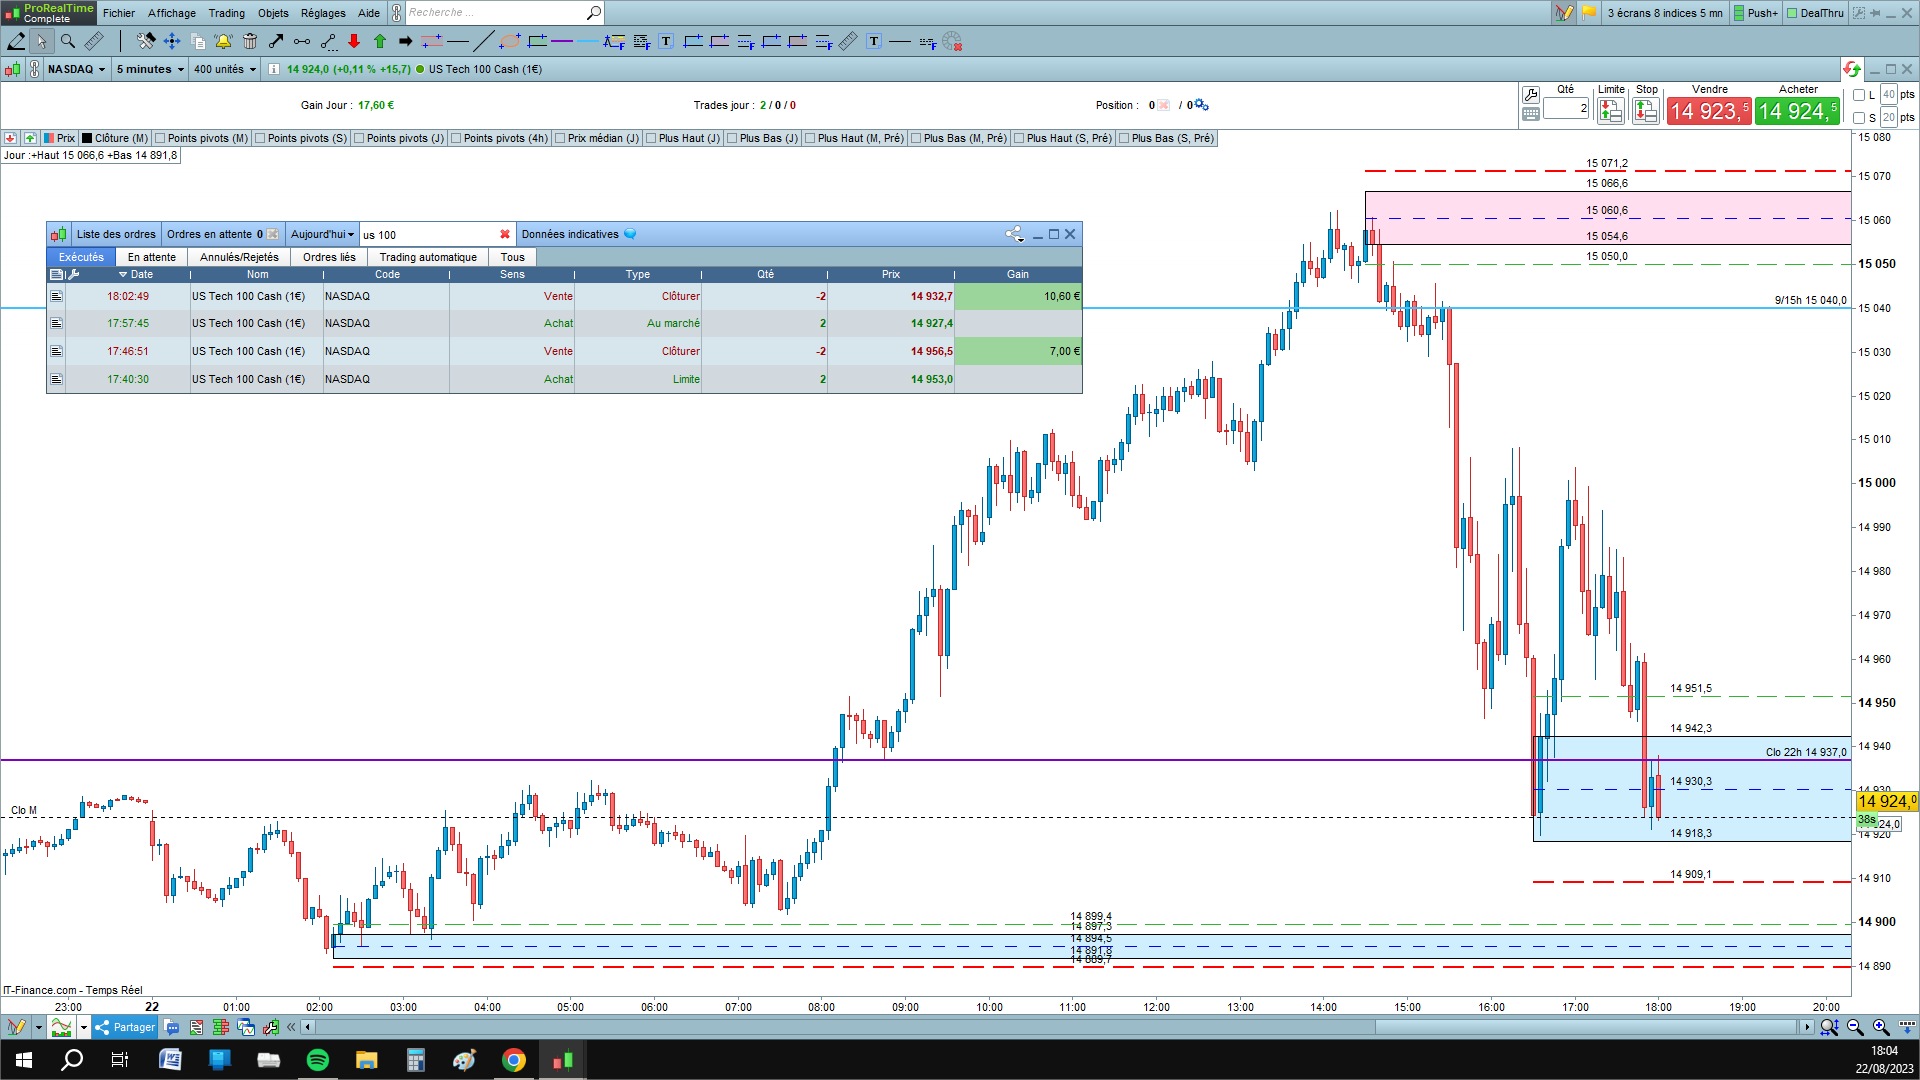Viewport: 1920px width, 1080px height.
Task: Select the green up arrow tool
Action: [x=380, y=41]
